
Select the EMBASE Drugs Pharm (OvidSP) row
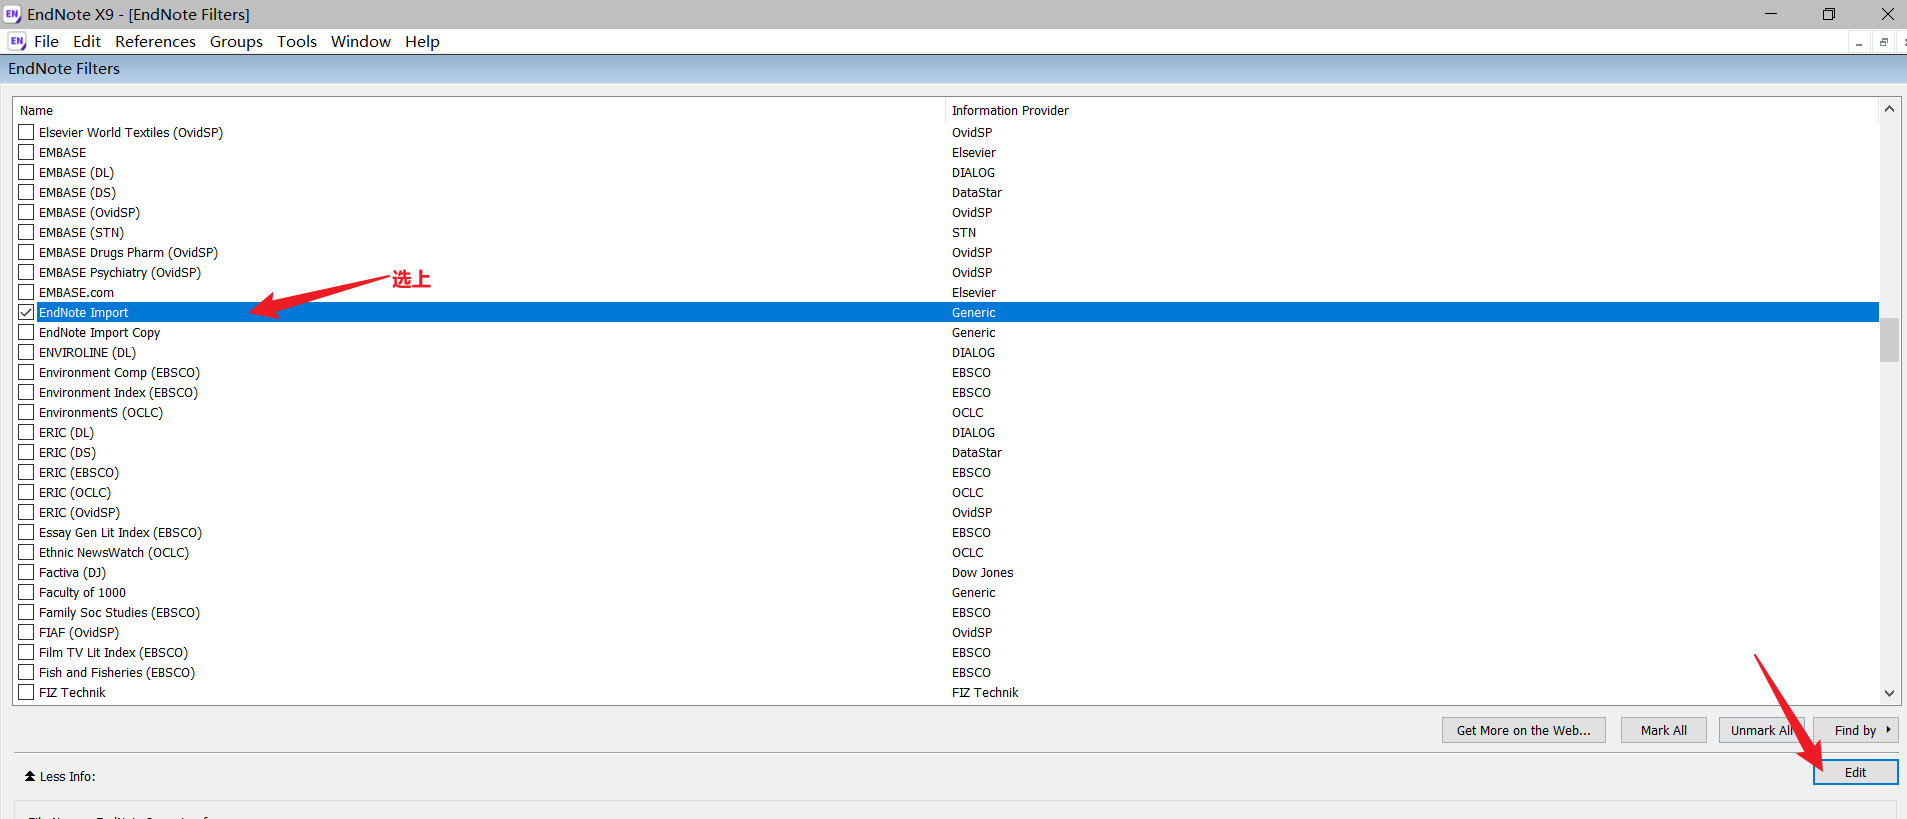(x=946, y=252)
